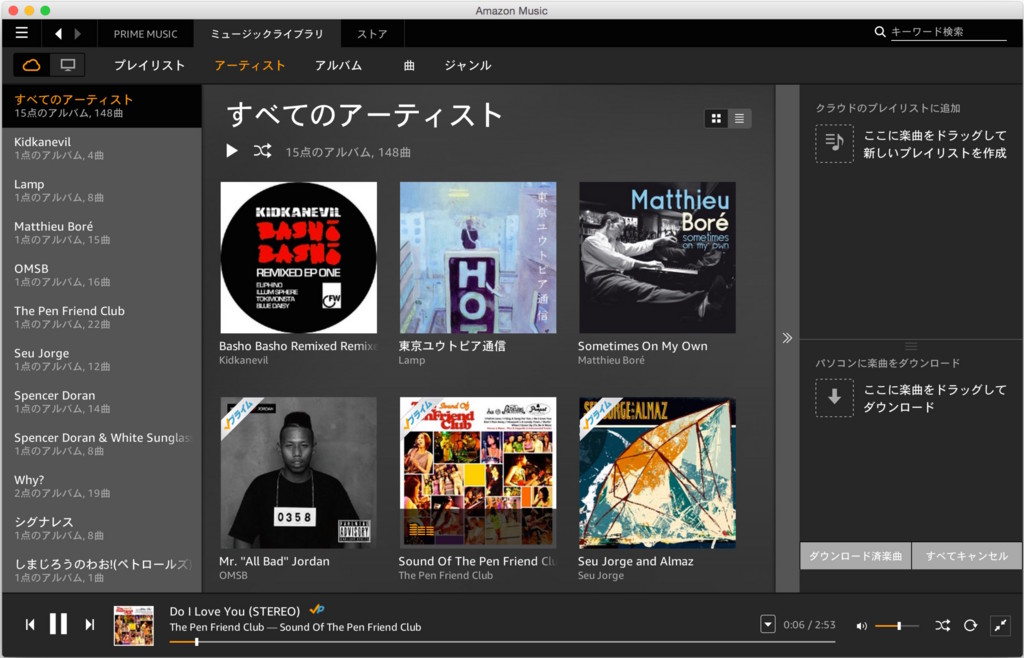1024x658 pixels.
Task: Switch to list view
Action: [739, 118]
